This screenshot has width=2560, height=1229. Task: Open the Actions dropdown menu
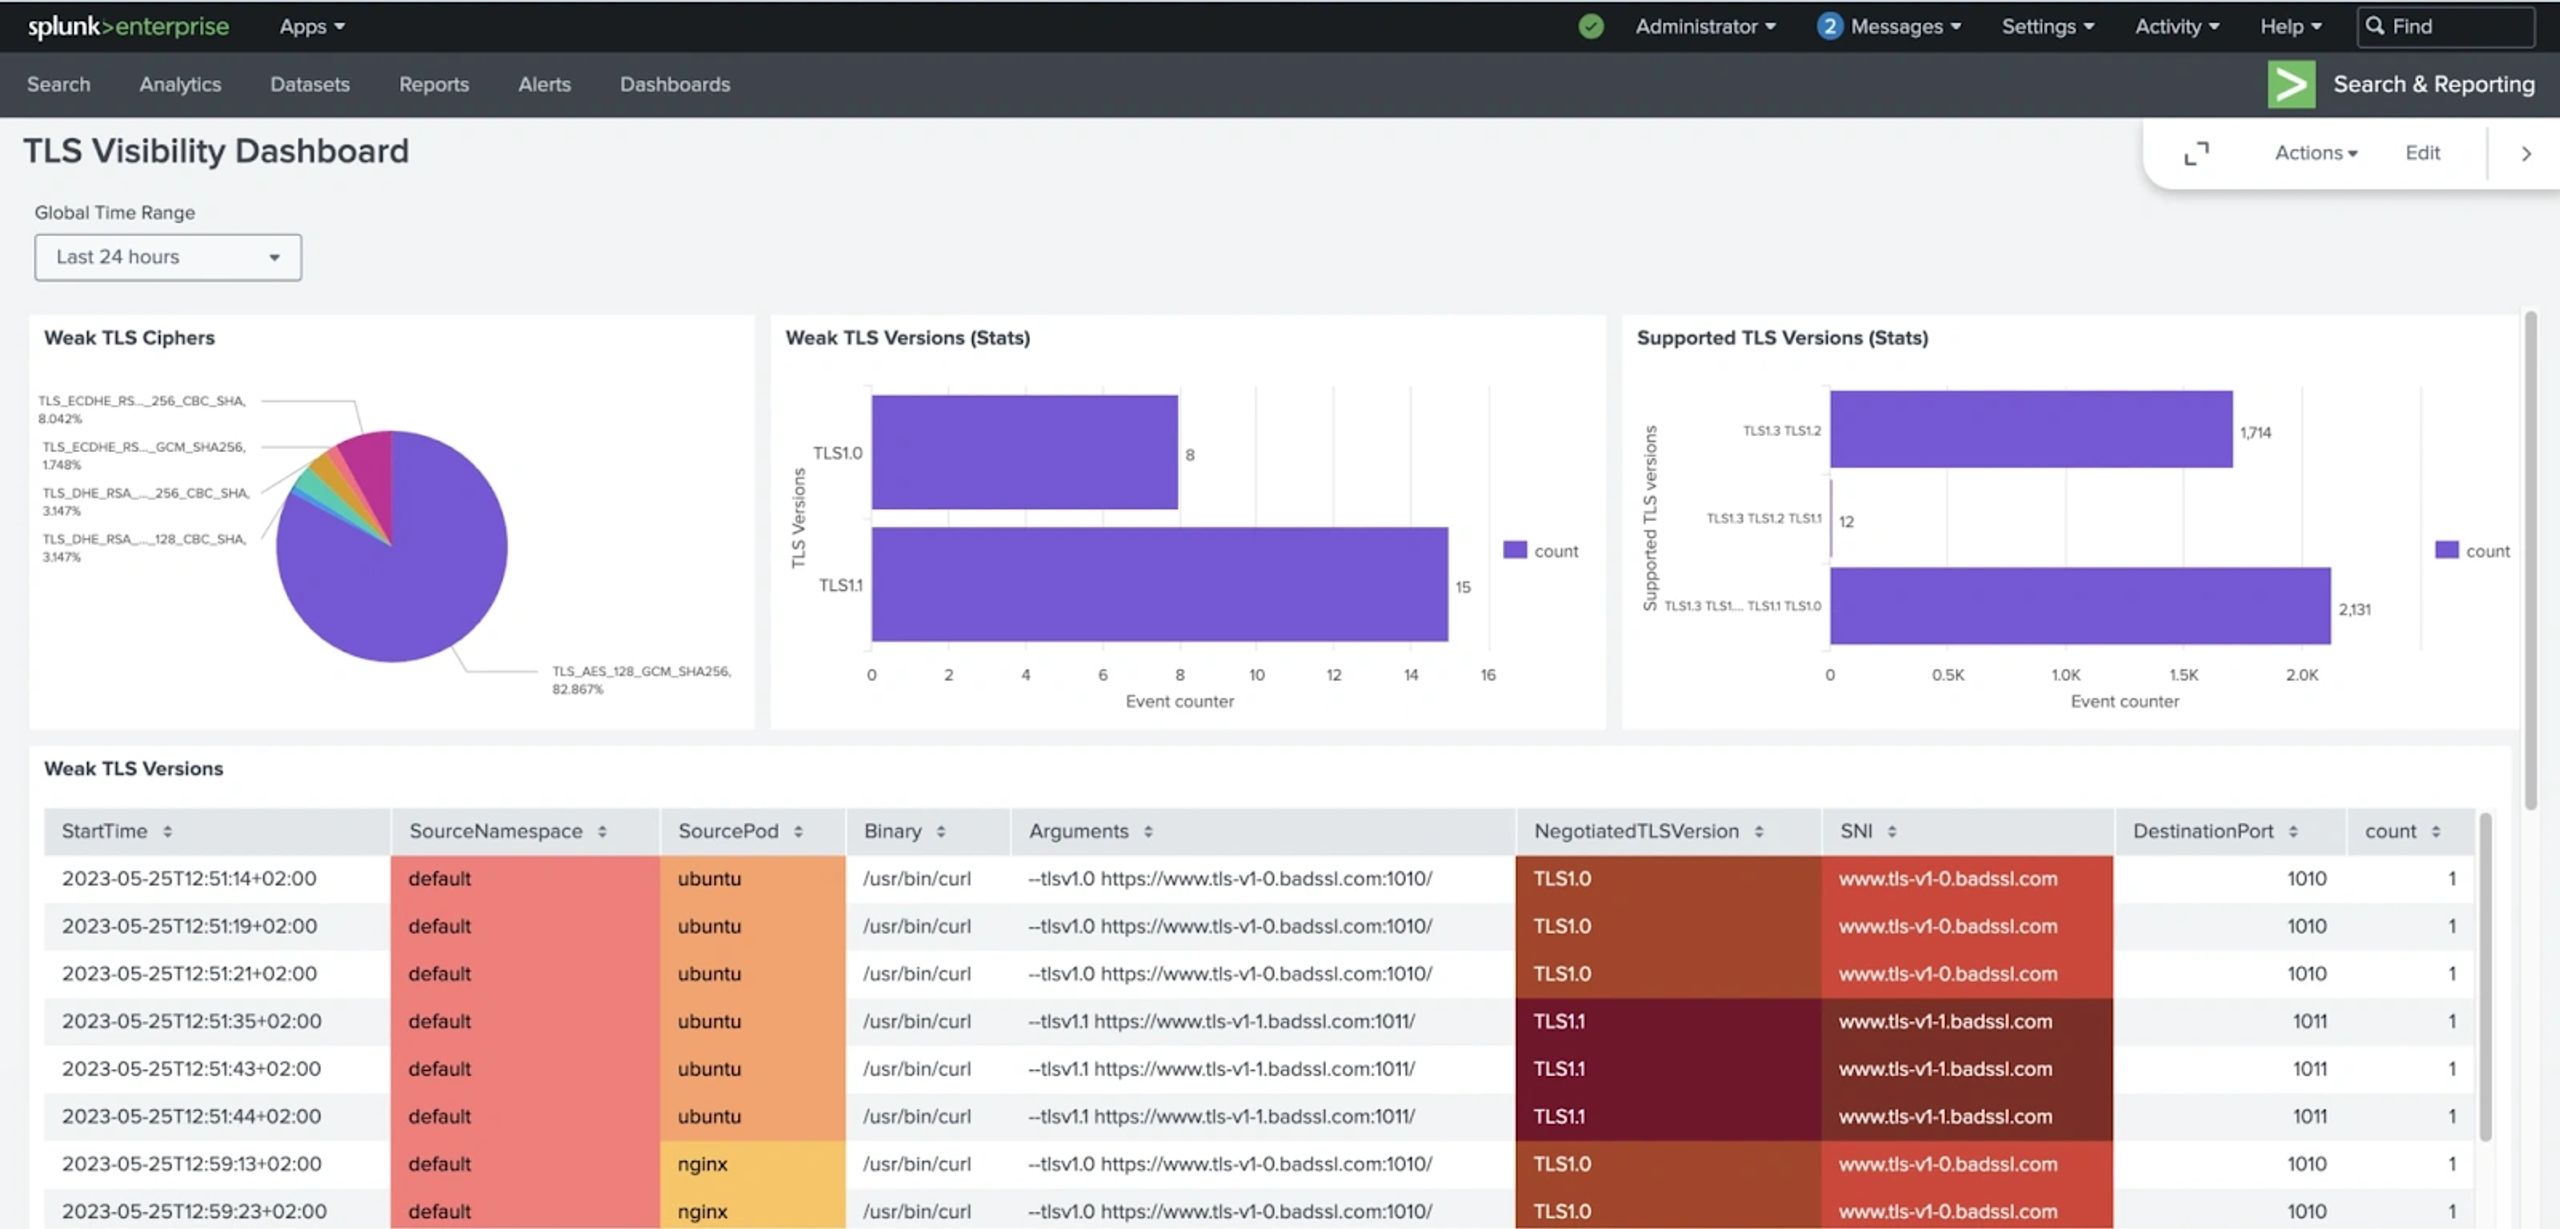click(x=2315, y=153)
